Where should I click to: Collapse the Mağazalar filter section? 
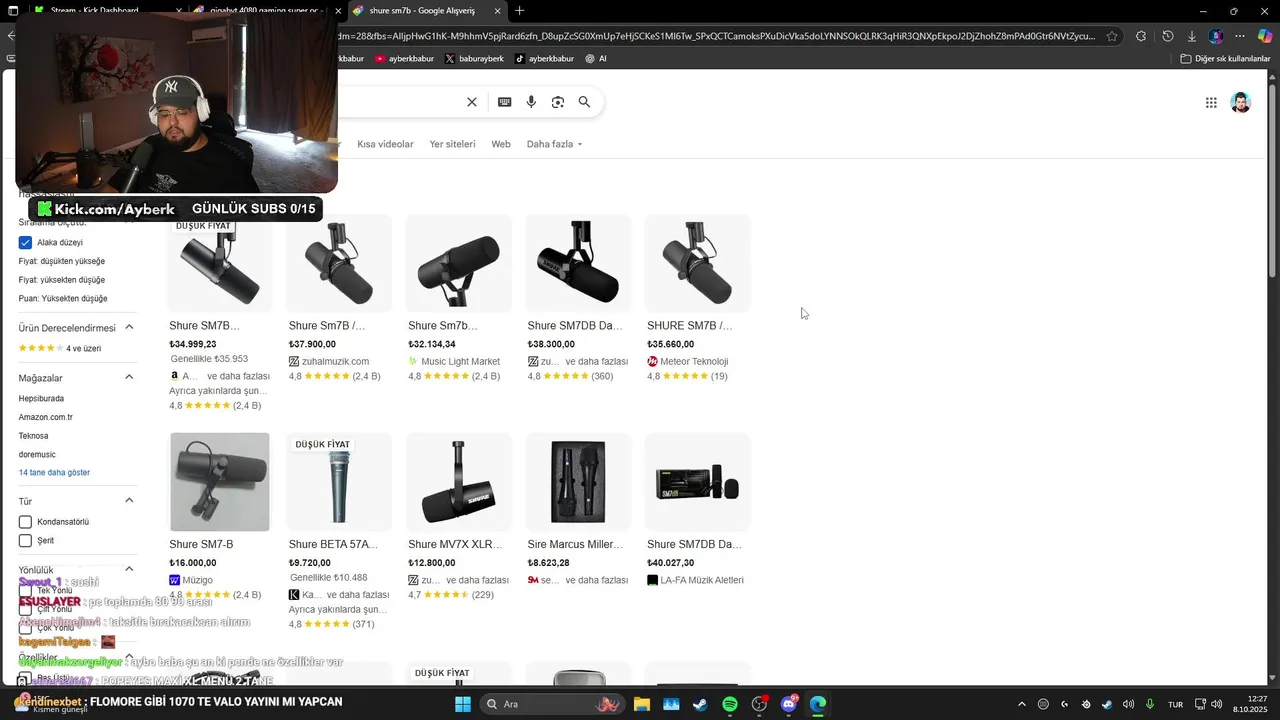(x=129, y=377)
